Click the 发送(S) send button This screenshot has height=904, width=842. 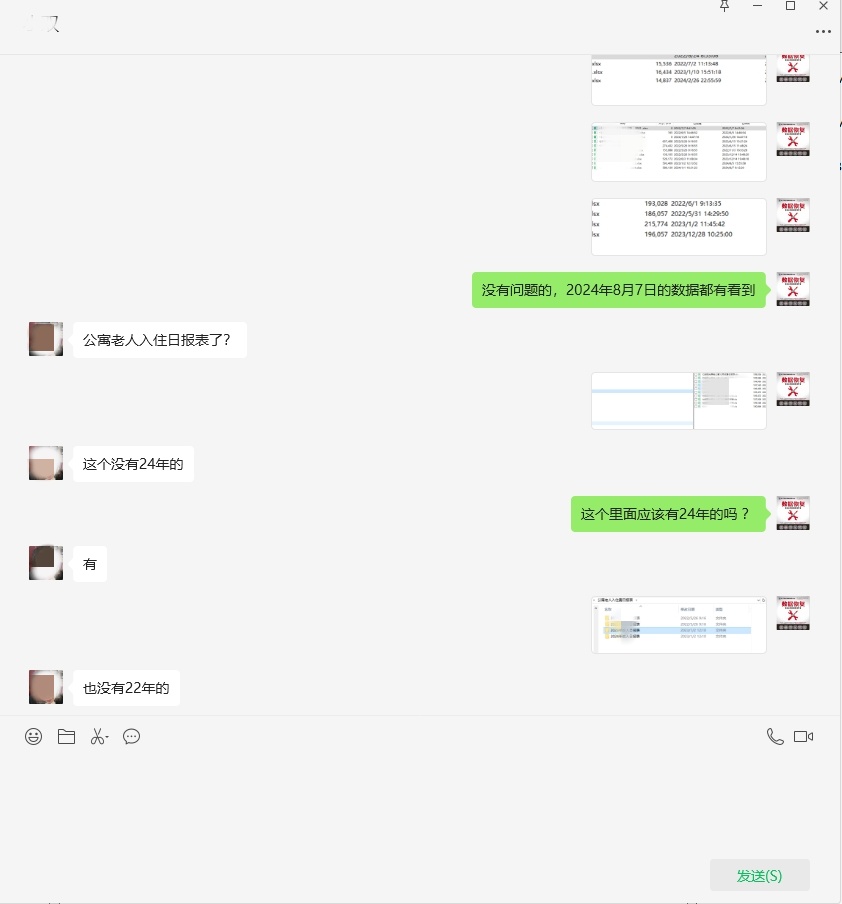click(760, 875)
